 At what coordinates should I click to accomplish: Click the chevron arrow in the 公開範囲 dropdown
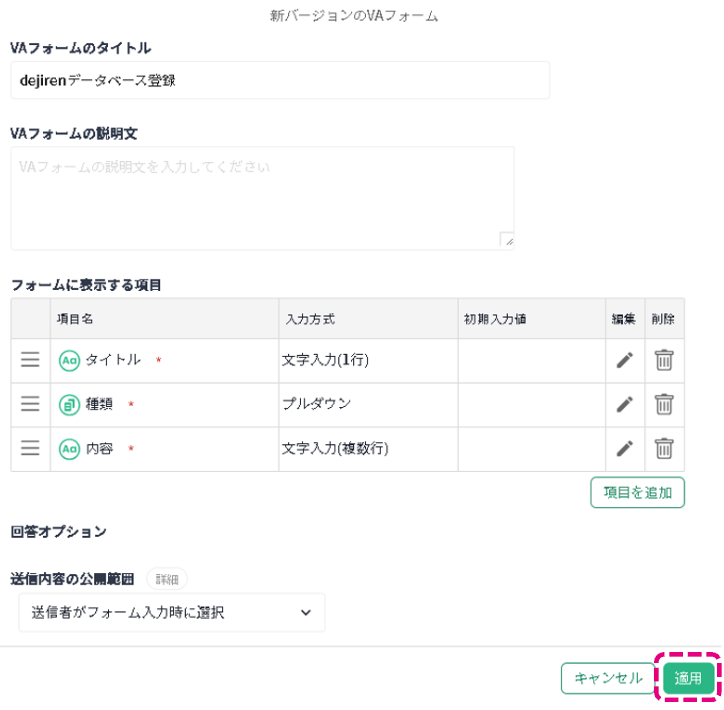pos(306,613)
